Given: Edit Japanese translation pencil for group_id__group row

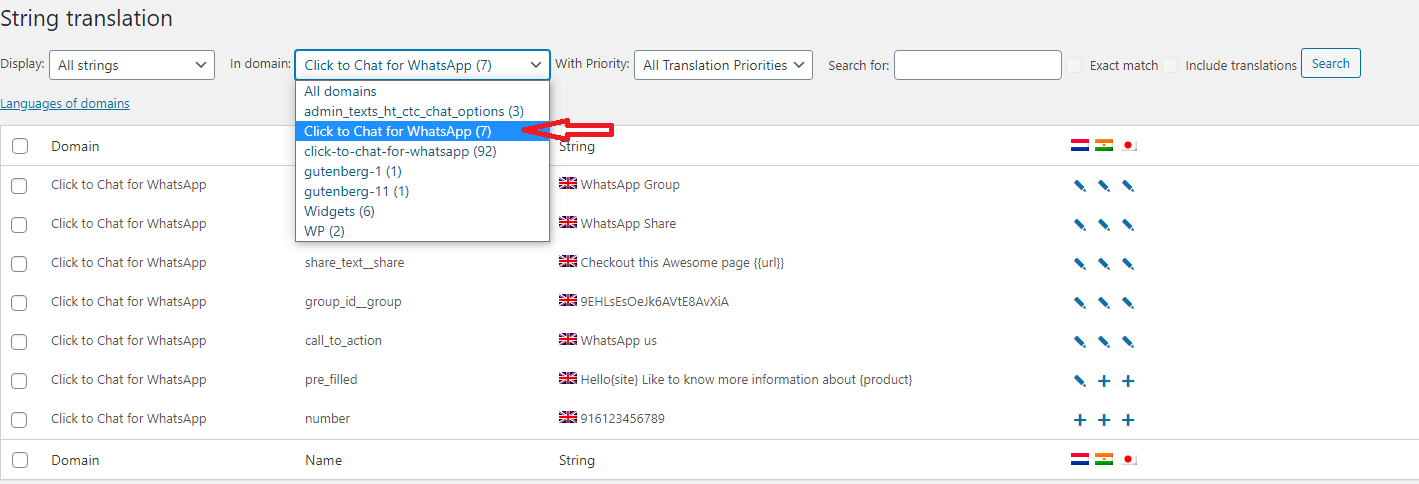Looking at the screenshot, I should (1128, 302).
